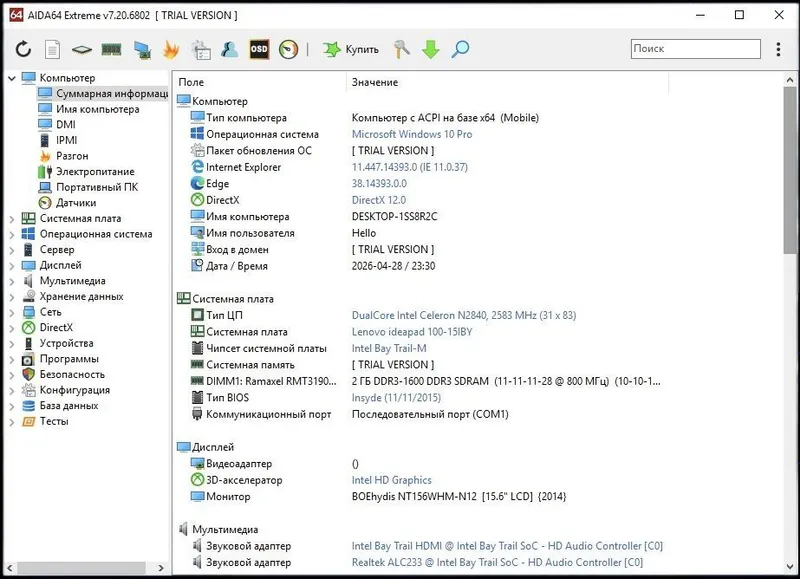Open the Internet Explorer version link
Screen dimensions: 800x579
pos(410,167)
